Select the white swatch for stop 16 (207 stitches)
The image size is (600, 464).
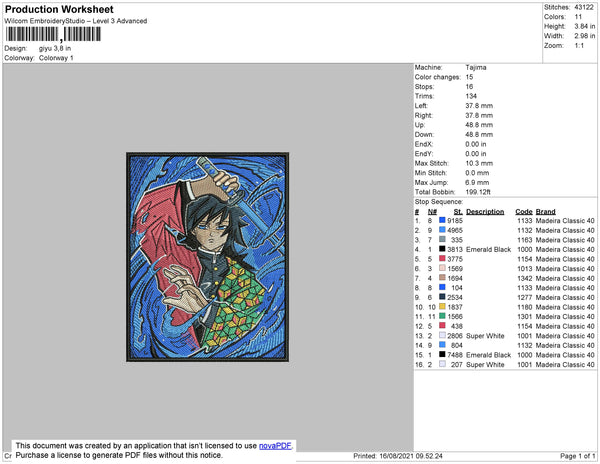(442, 364)
